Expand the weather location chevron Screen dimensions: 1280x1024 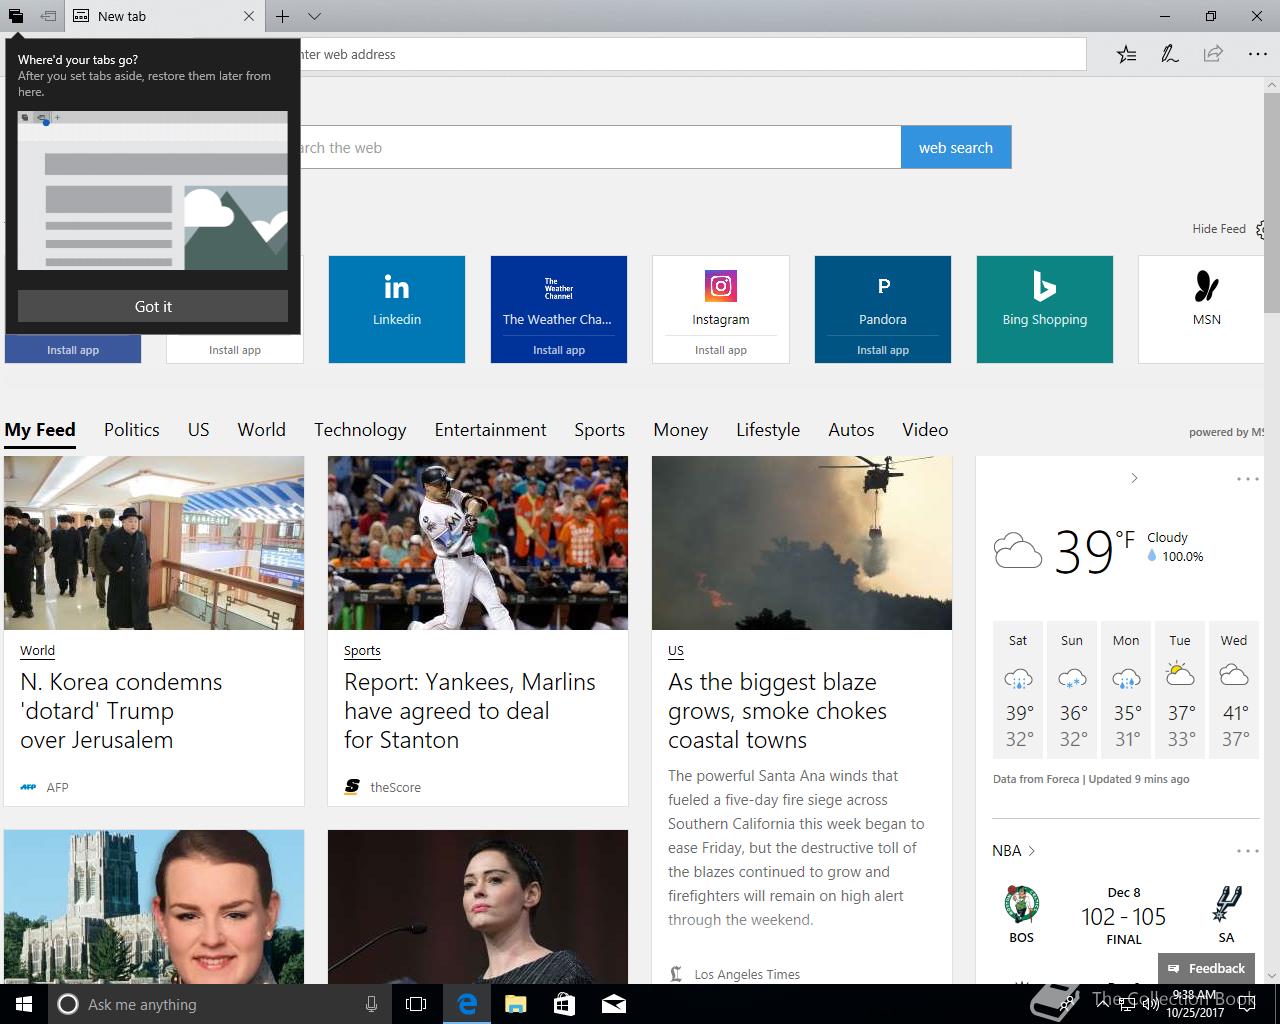1134,478
